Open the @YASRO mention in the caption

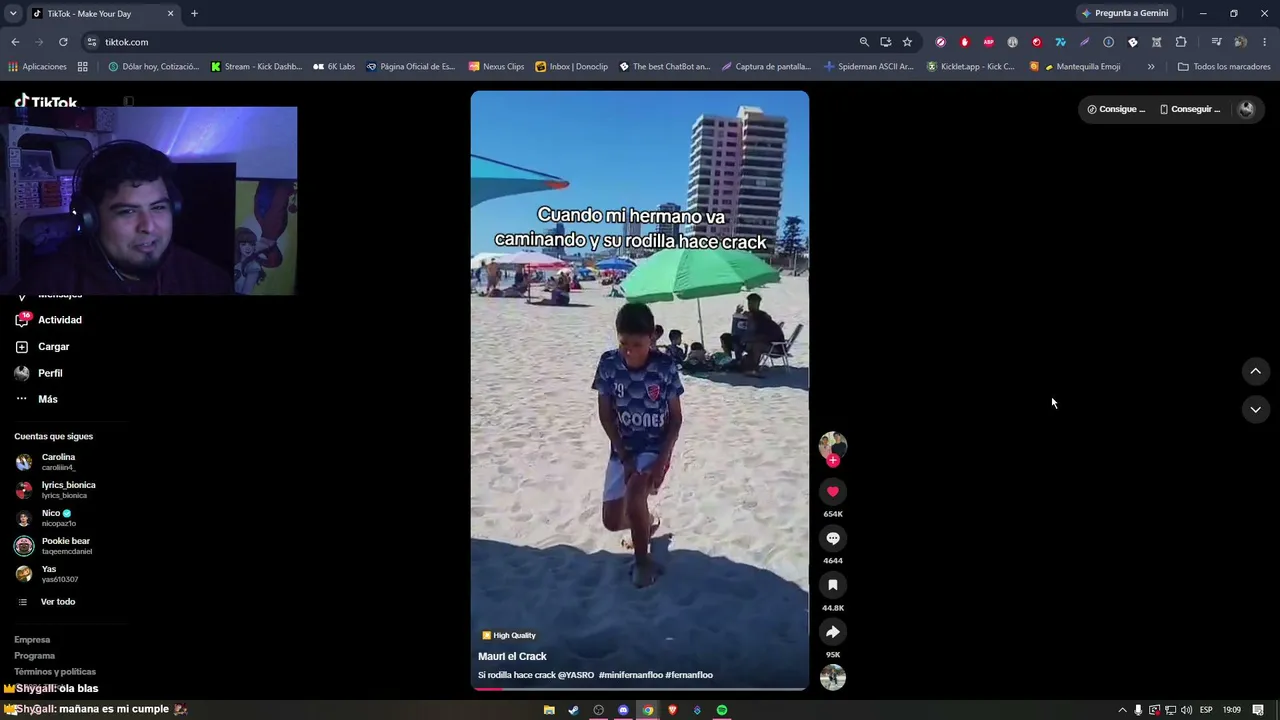point(576,675)
